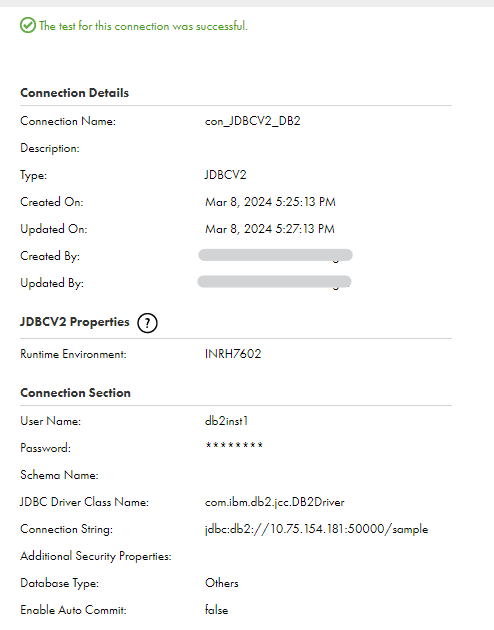Open the JDBCV2 Properties help icon
Viewport: 494px width, 630px height.
coord(147,323)
